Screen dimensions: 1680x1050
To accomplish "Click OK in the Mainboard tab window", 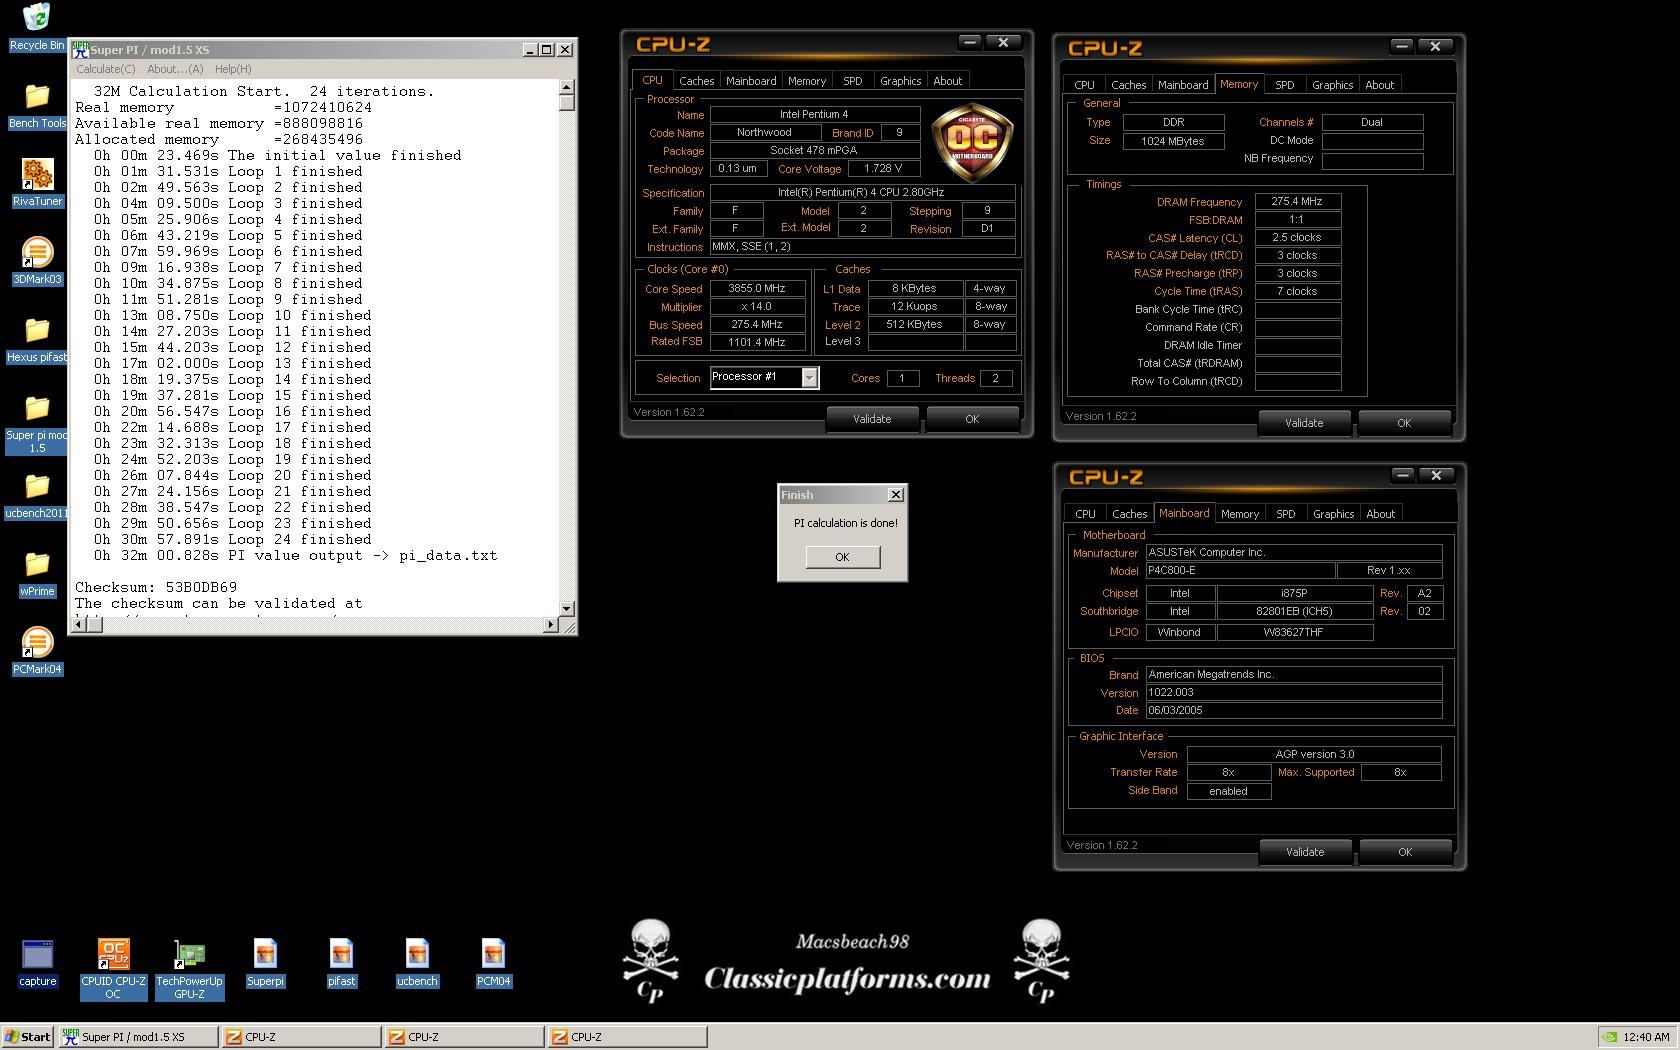I will 1405,852.
